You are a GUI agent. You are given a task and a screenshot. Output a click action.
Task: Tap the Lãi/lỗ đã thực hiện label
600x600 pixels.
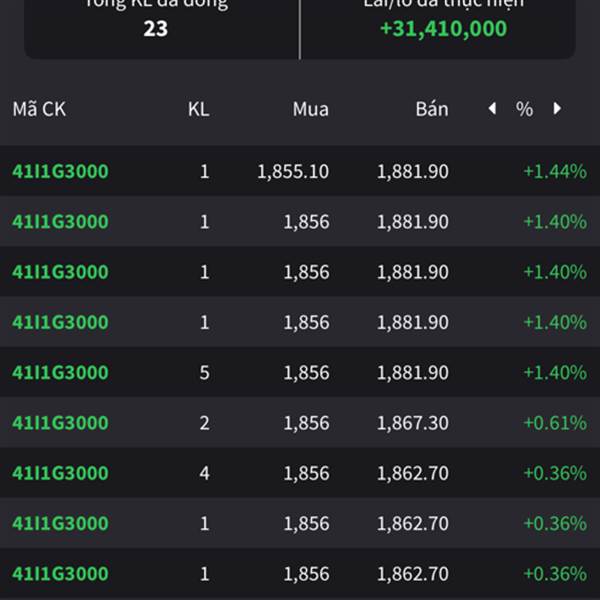[x=443, y=4]
